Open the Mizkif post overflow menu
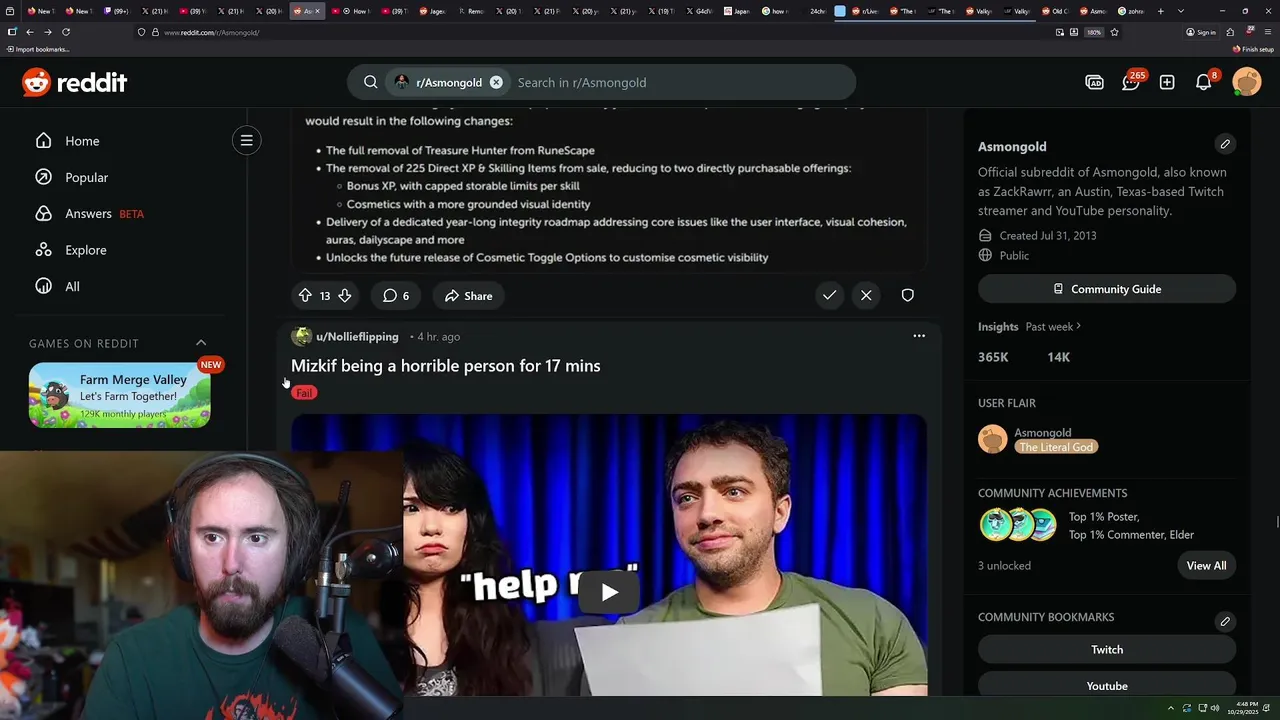 coord(919,336)
